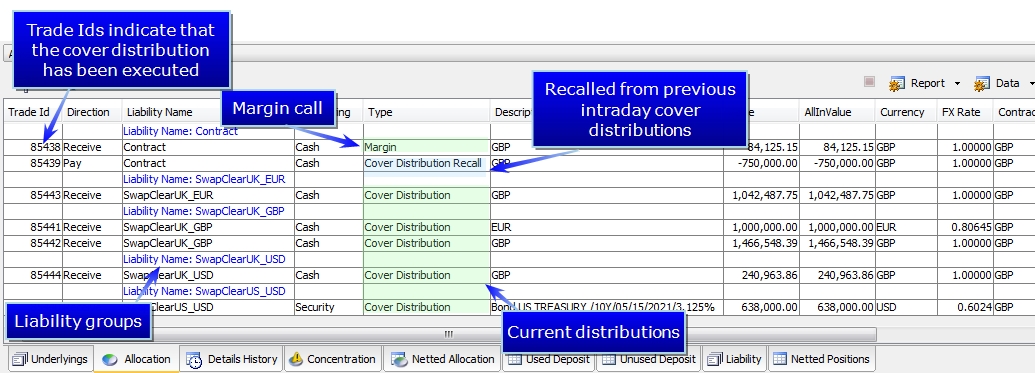Click the 1,042,487.75 AllInValue cell
Viewport: 1035px width, 373px height.
coord(837,195)
